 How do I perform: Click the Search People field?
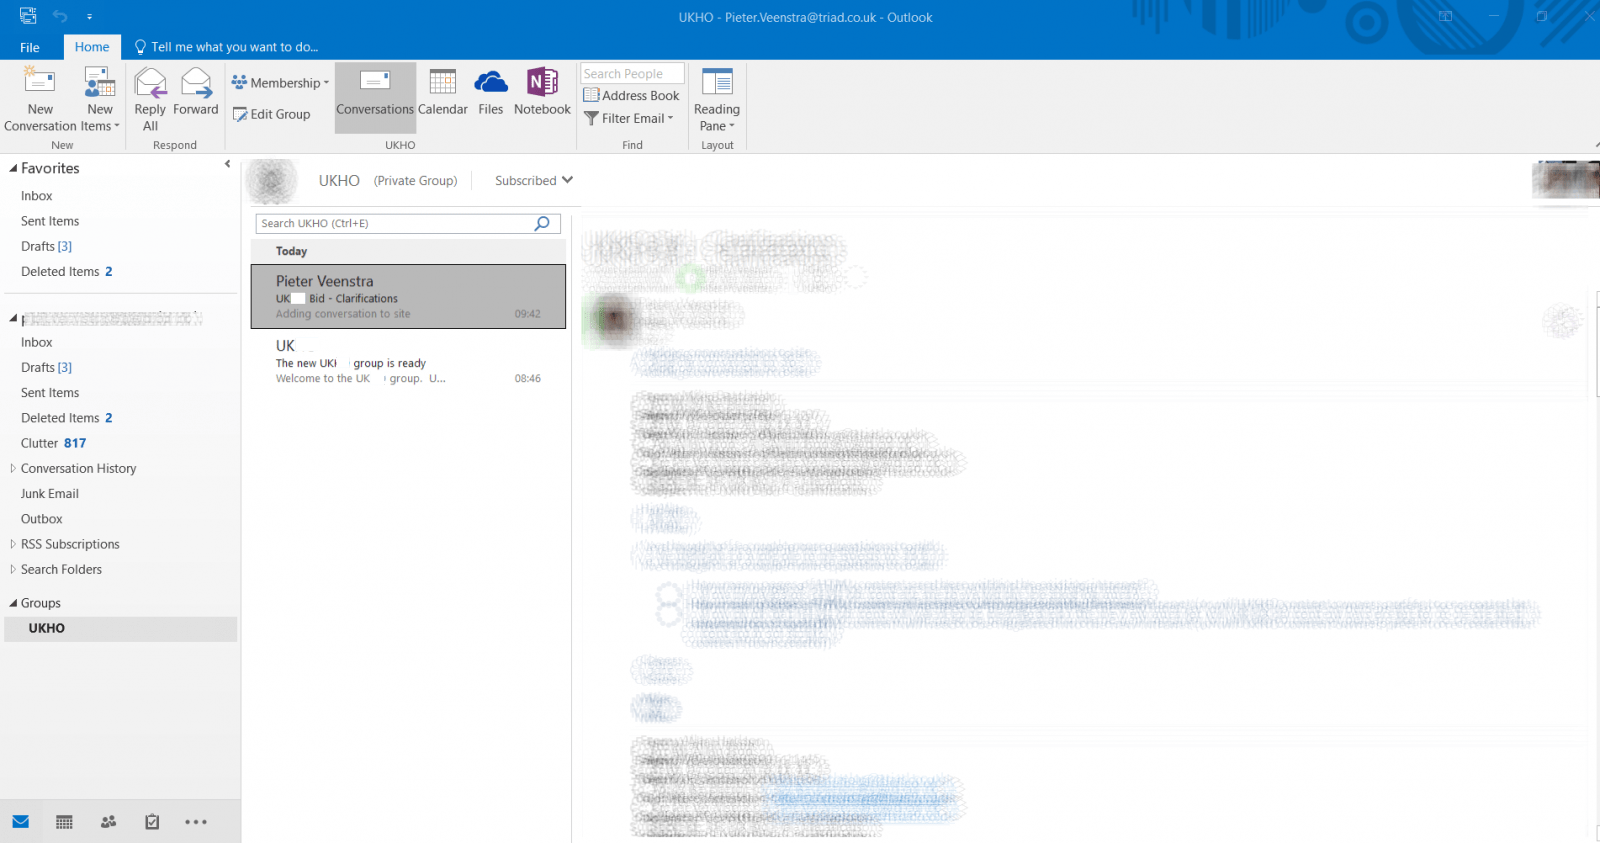click(x=632, y=74)
